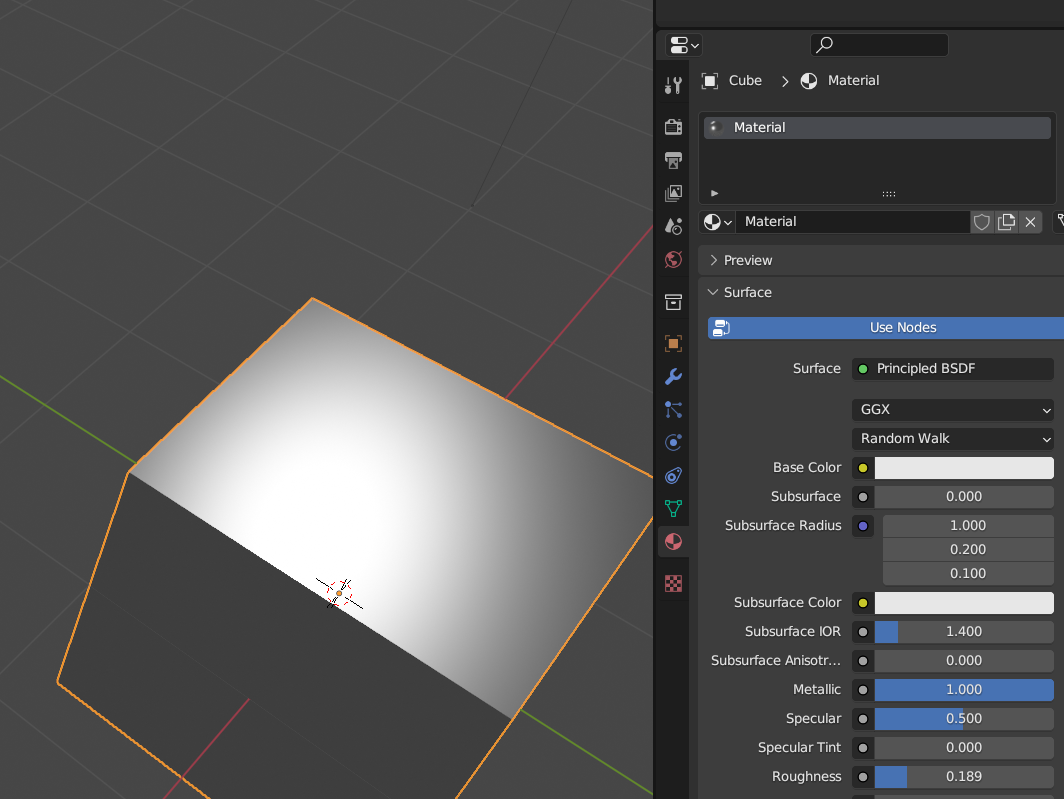Click the Principled BSDF surface shader button
Image resolution: width=1064 pixels, height=799 pixels.
pos(952,369)
